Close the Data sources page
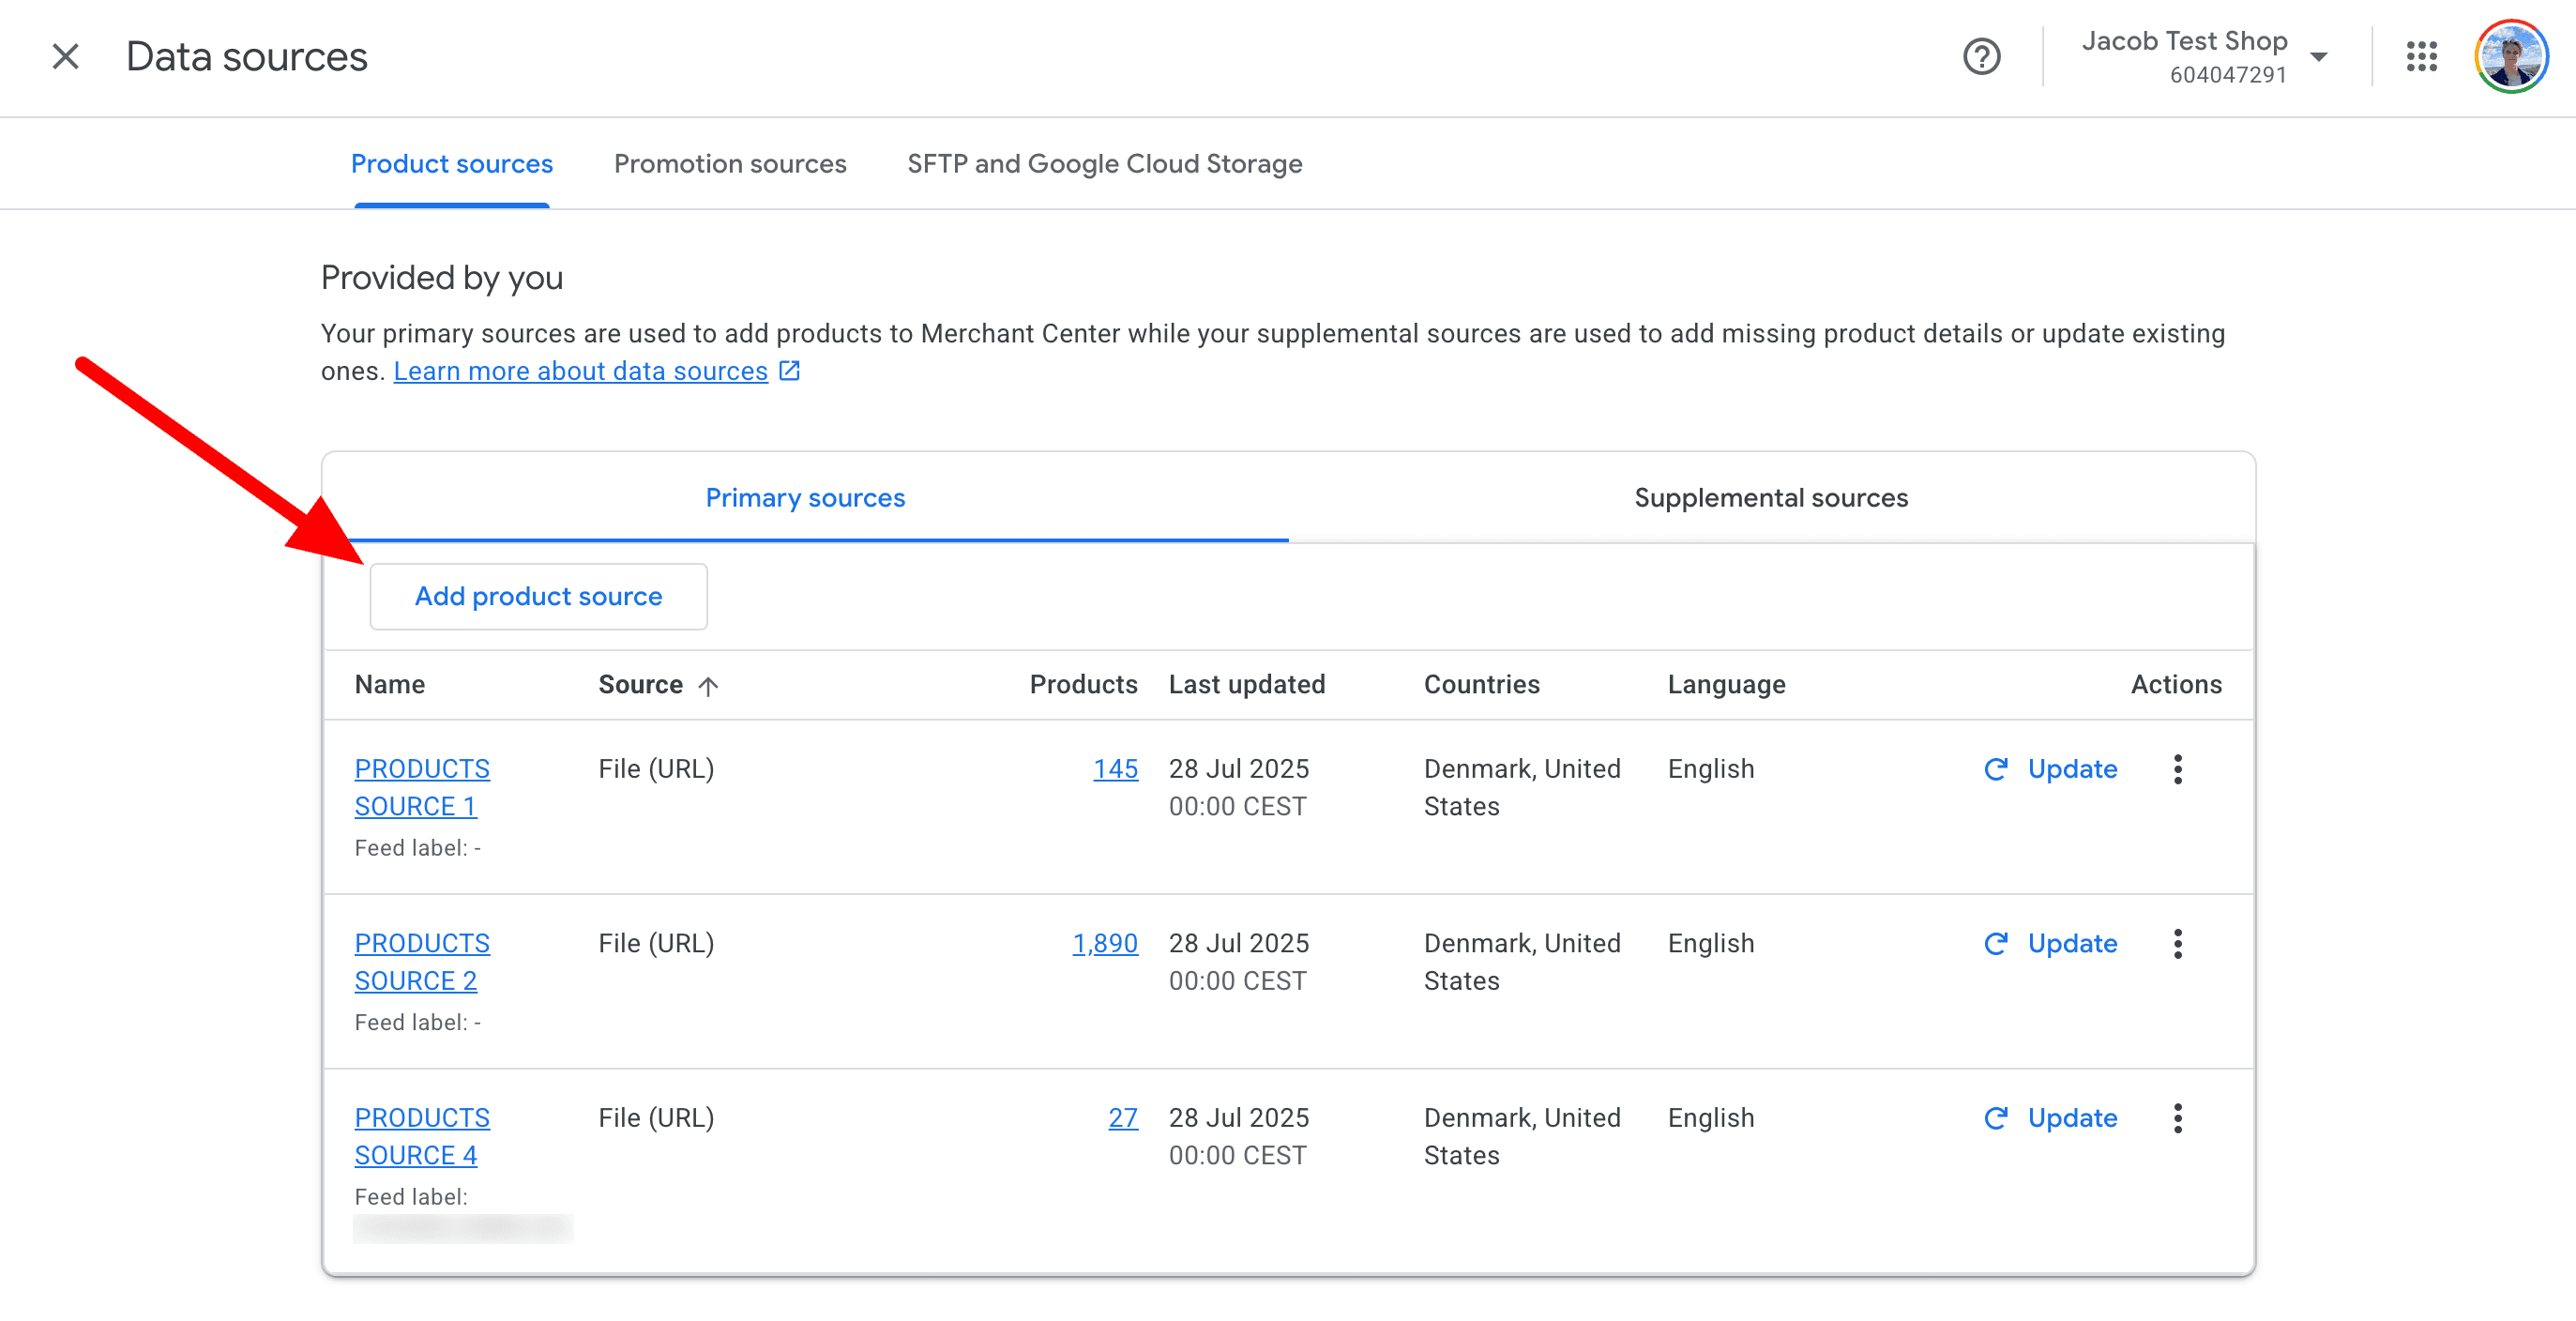The height and width of the screenshot is (1321, 2576). coord(64,57)
